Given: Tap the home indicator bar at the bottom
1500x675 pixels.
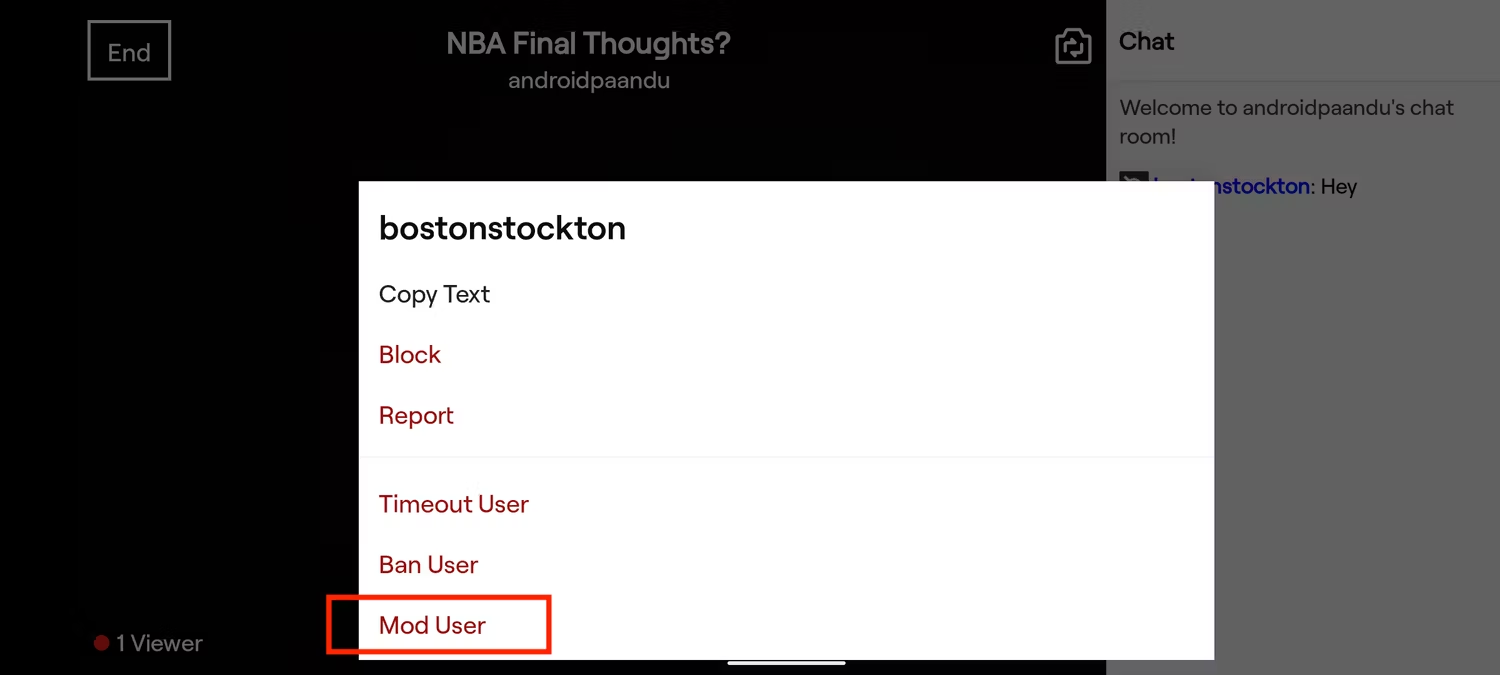Looking at the screenshot, I should point(786,663).
